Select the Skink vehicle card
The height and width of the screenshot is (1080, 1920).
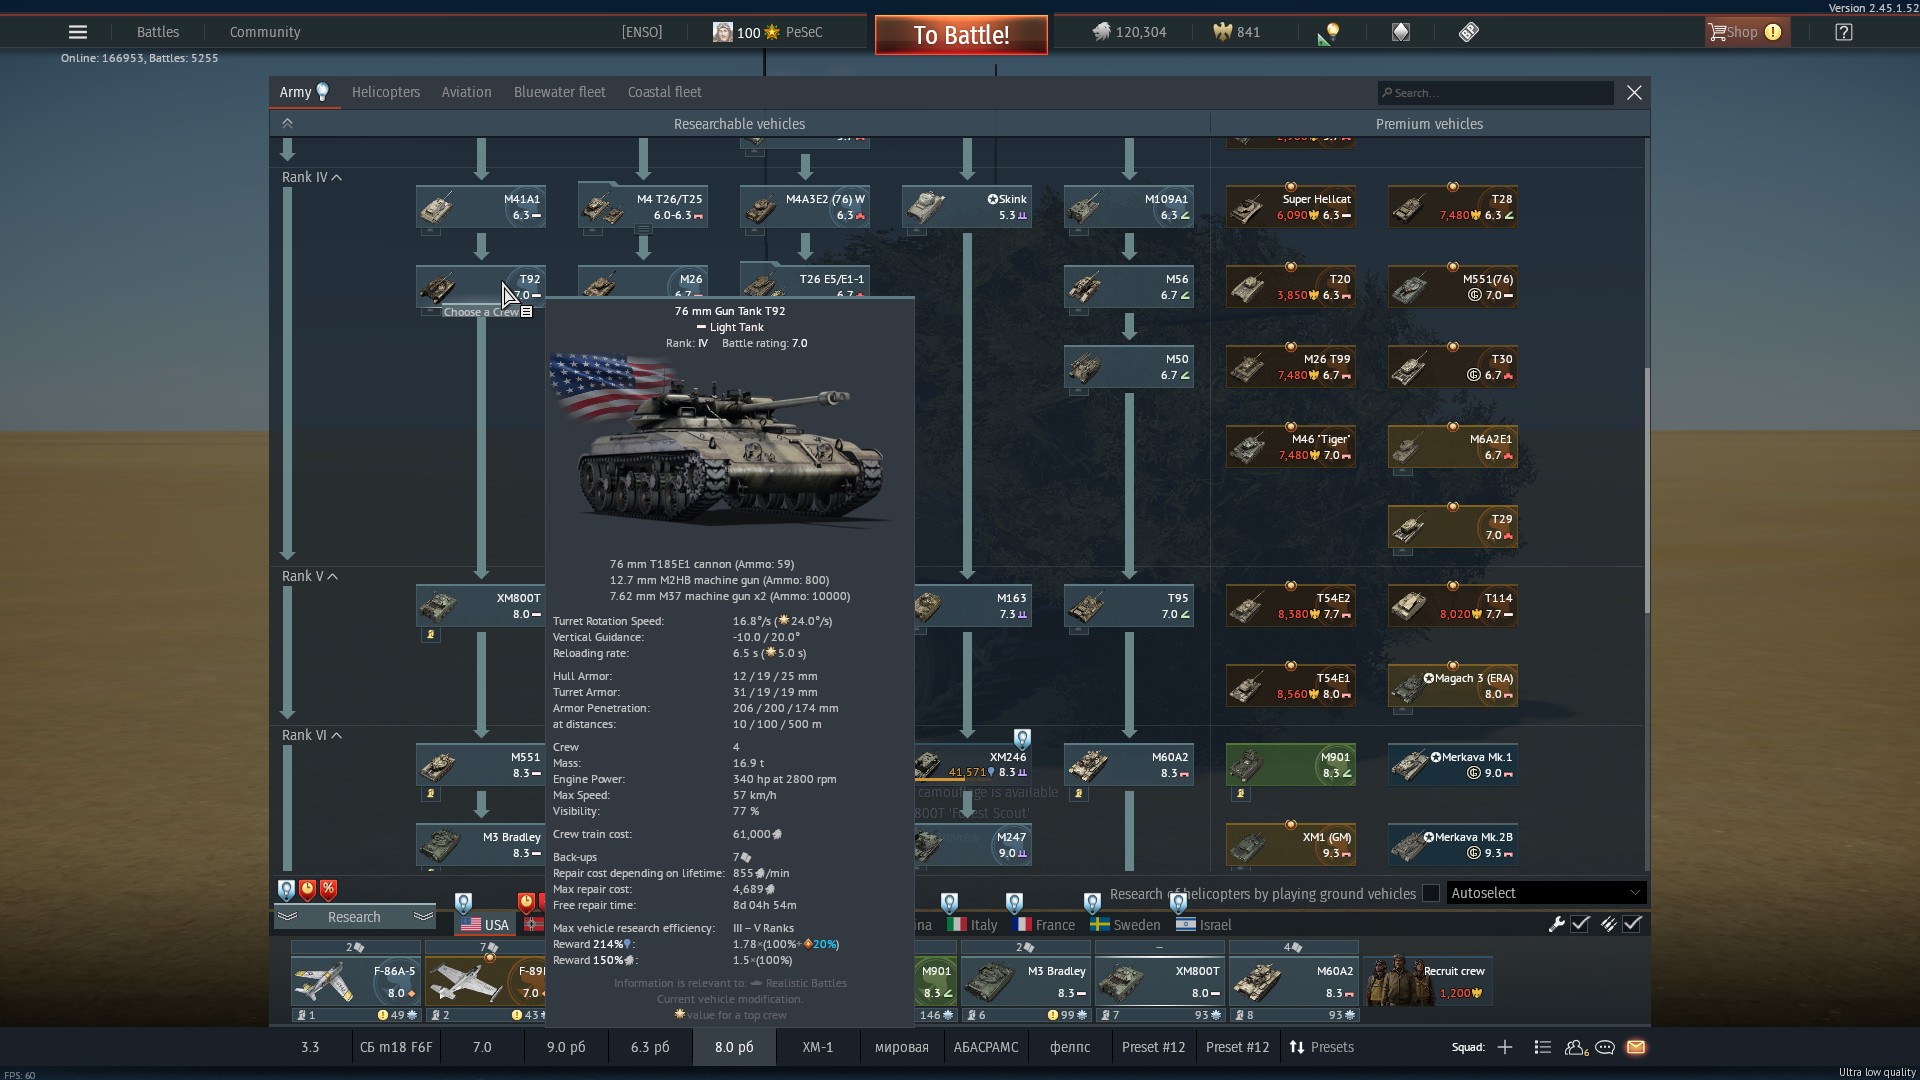(967, 207)
